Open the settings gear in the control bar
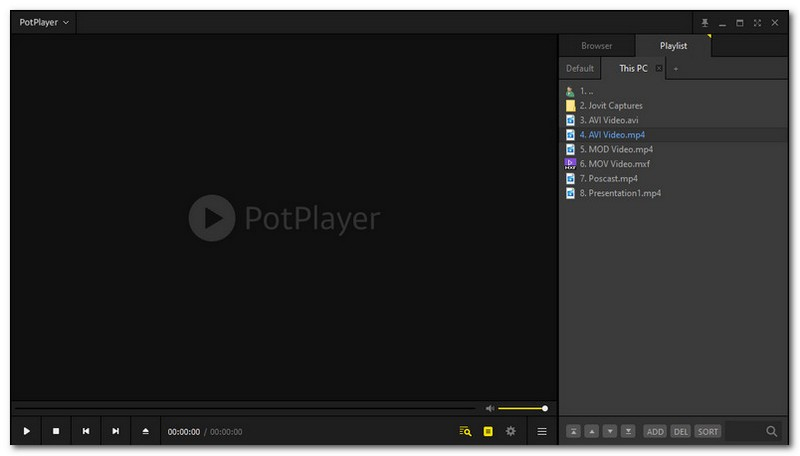 click(x=511, y=431)
